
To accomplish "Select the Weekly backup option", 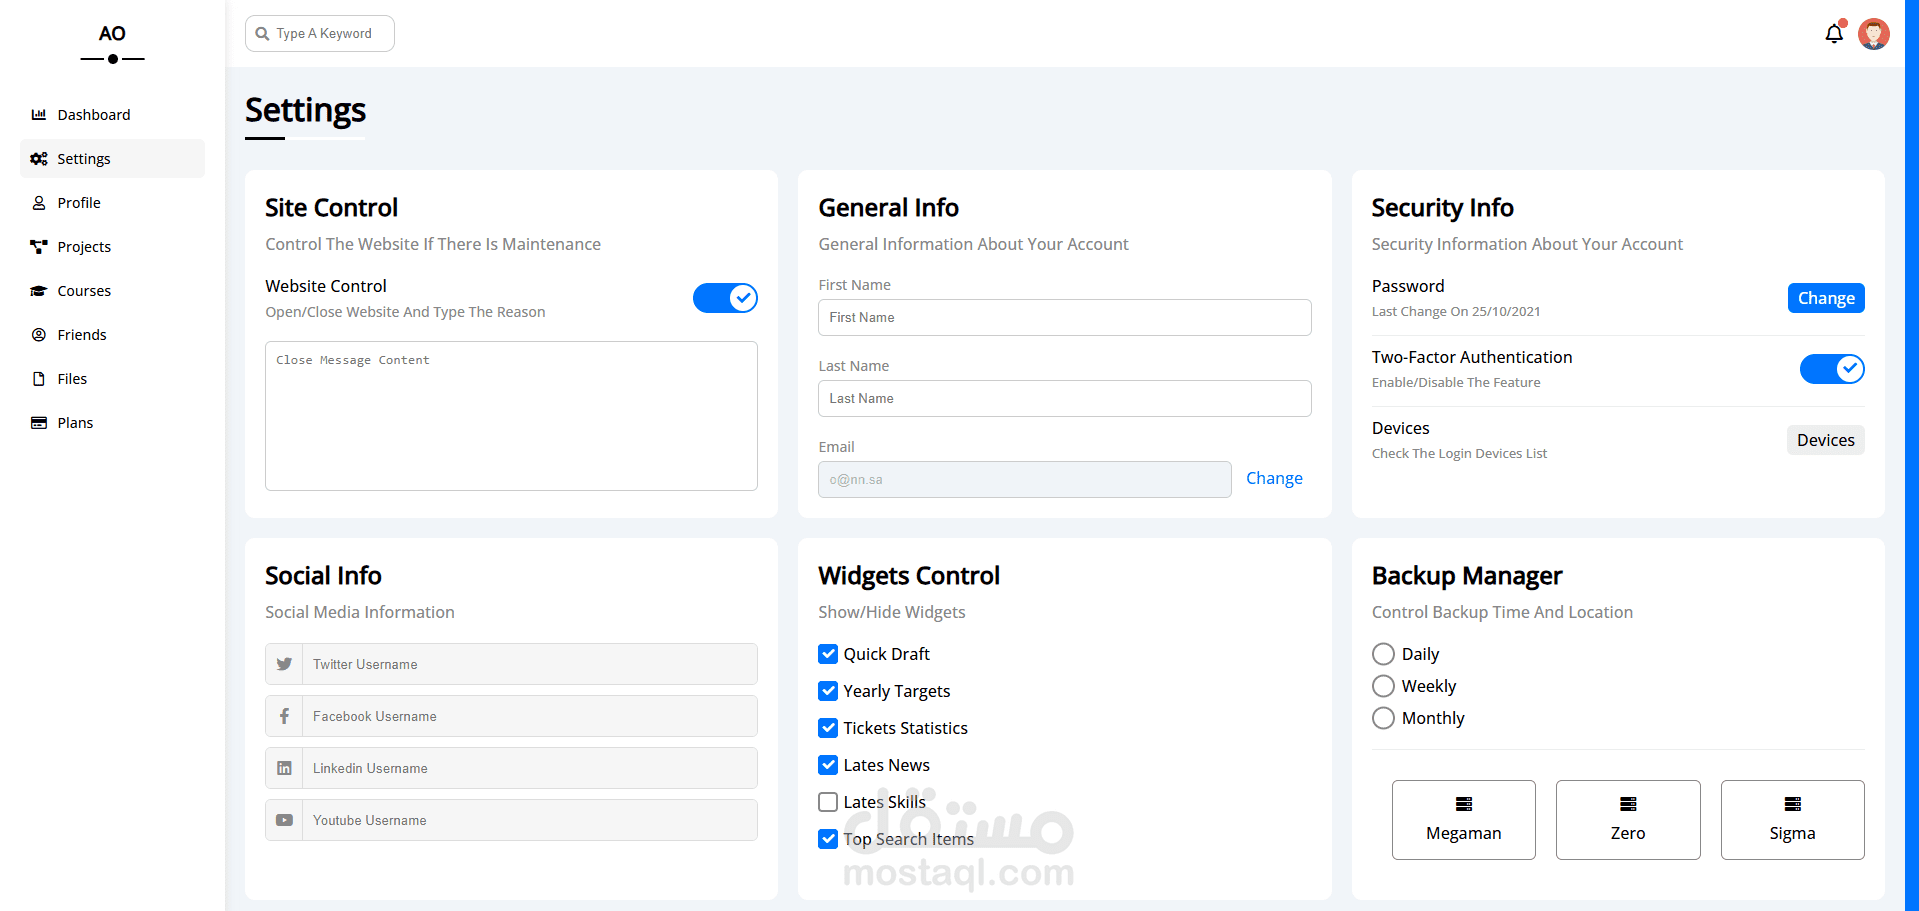I will tap(1383, 686).
